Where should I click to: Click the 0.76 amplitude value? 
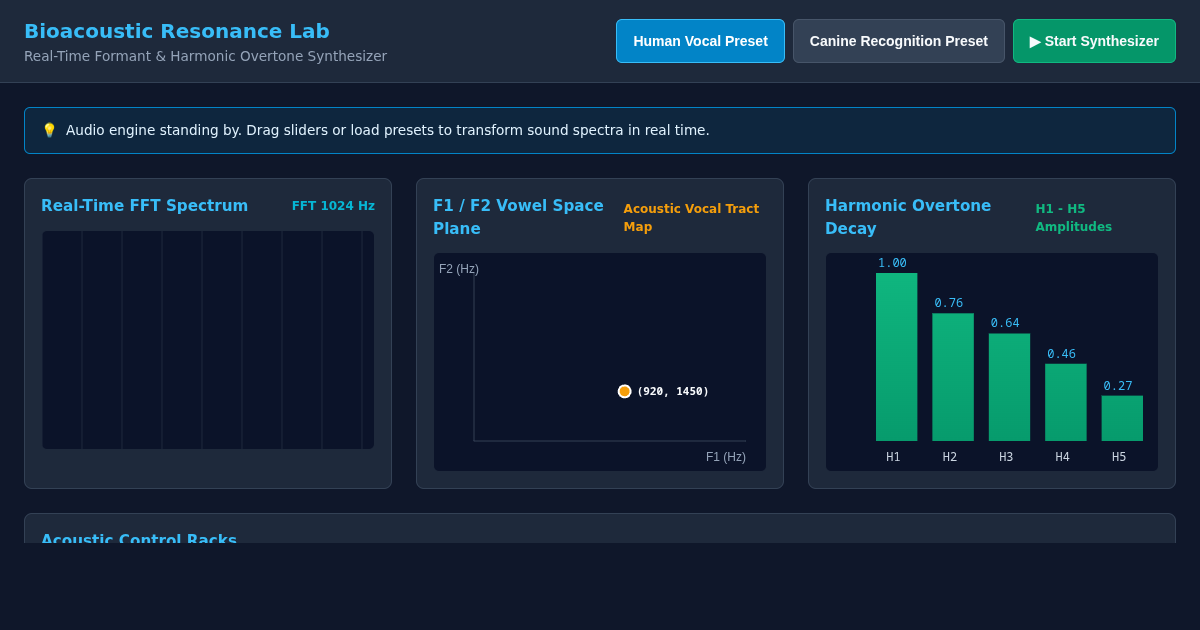(949, 303)
